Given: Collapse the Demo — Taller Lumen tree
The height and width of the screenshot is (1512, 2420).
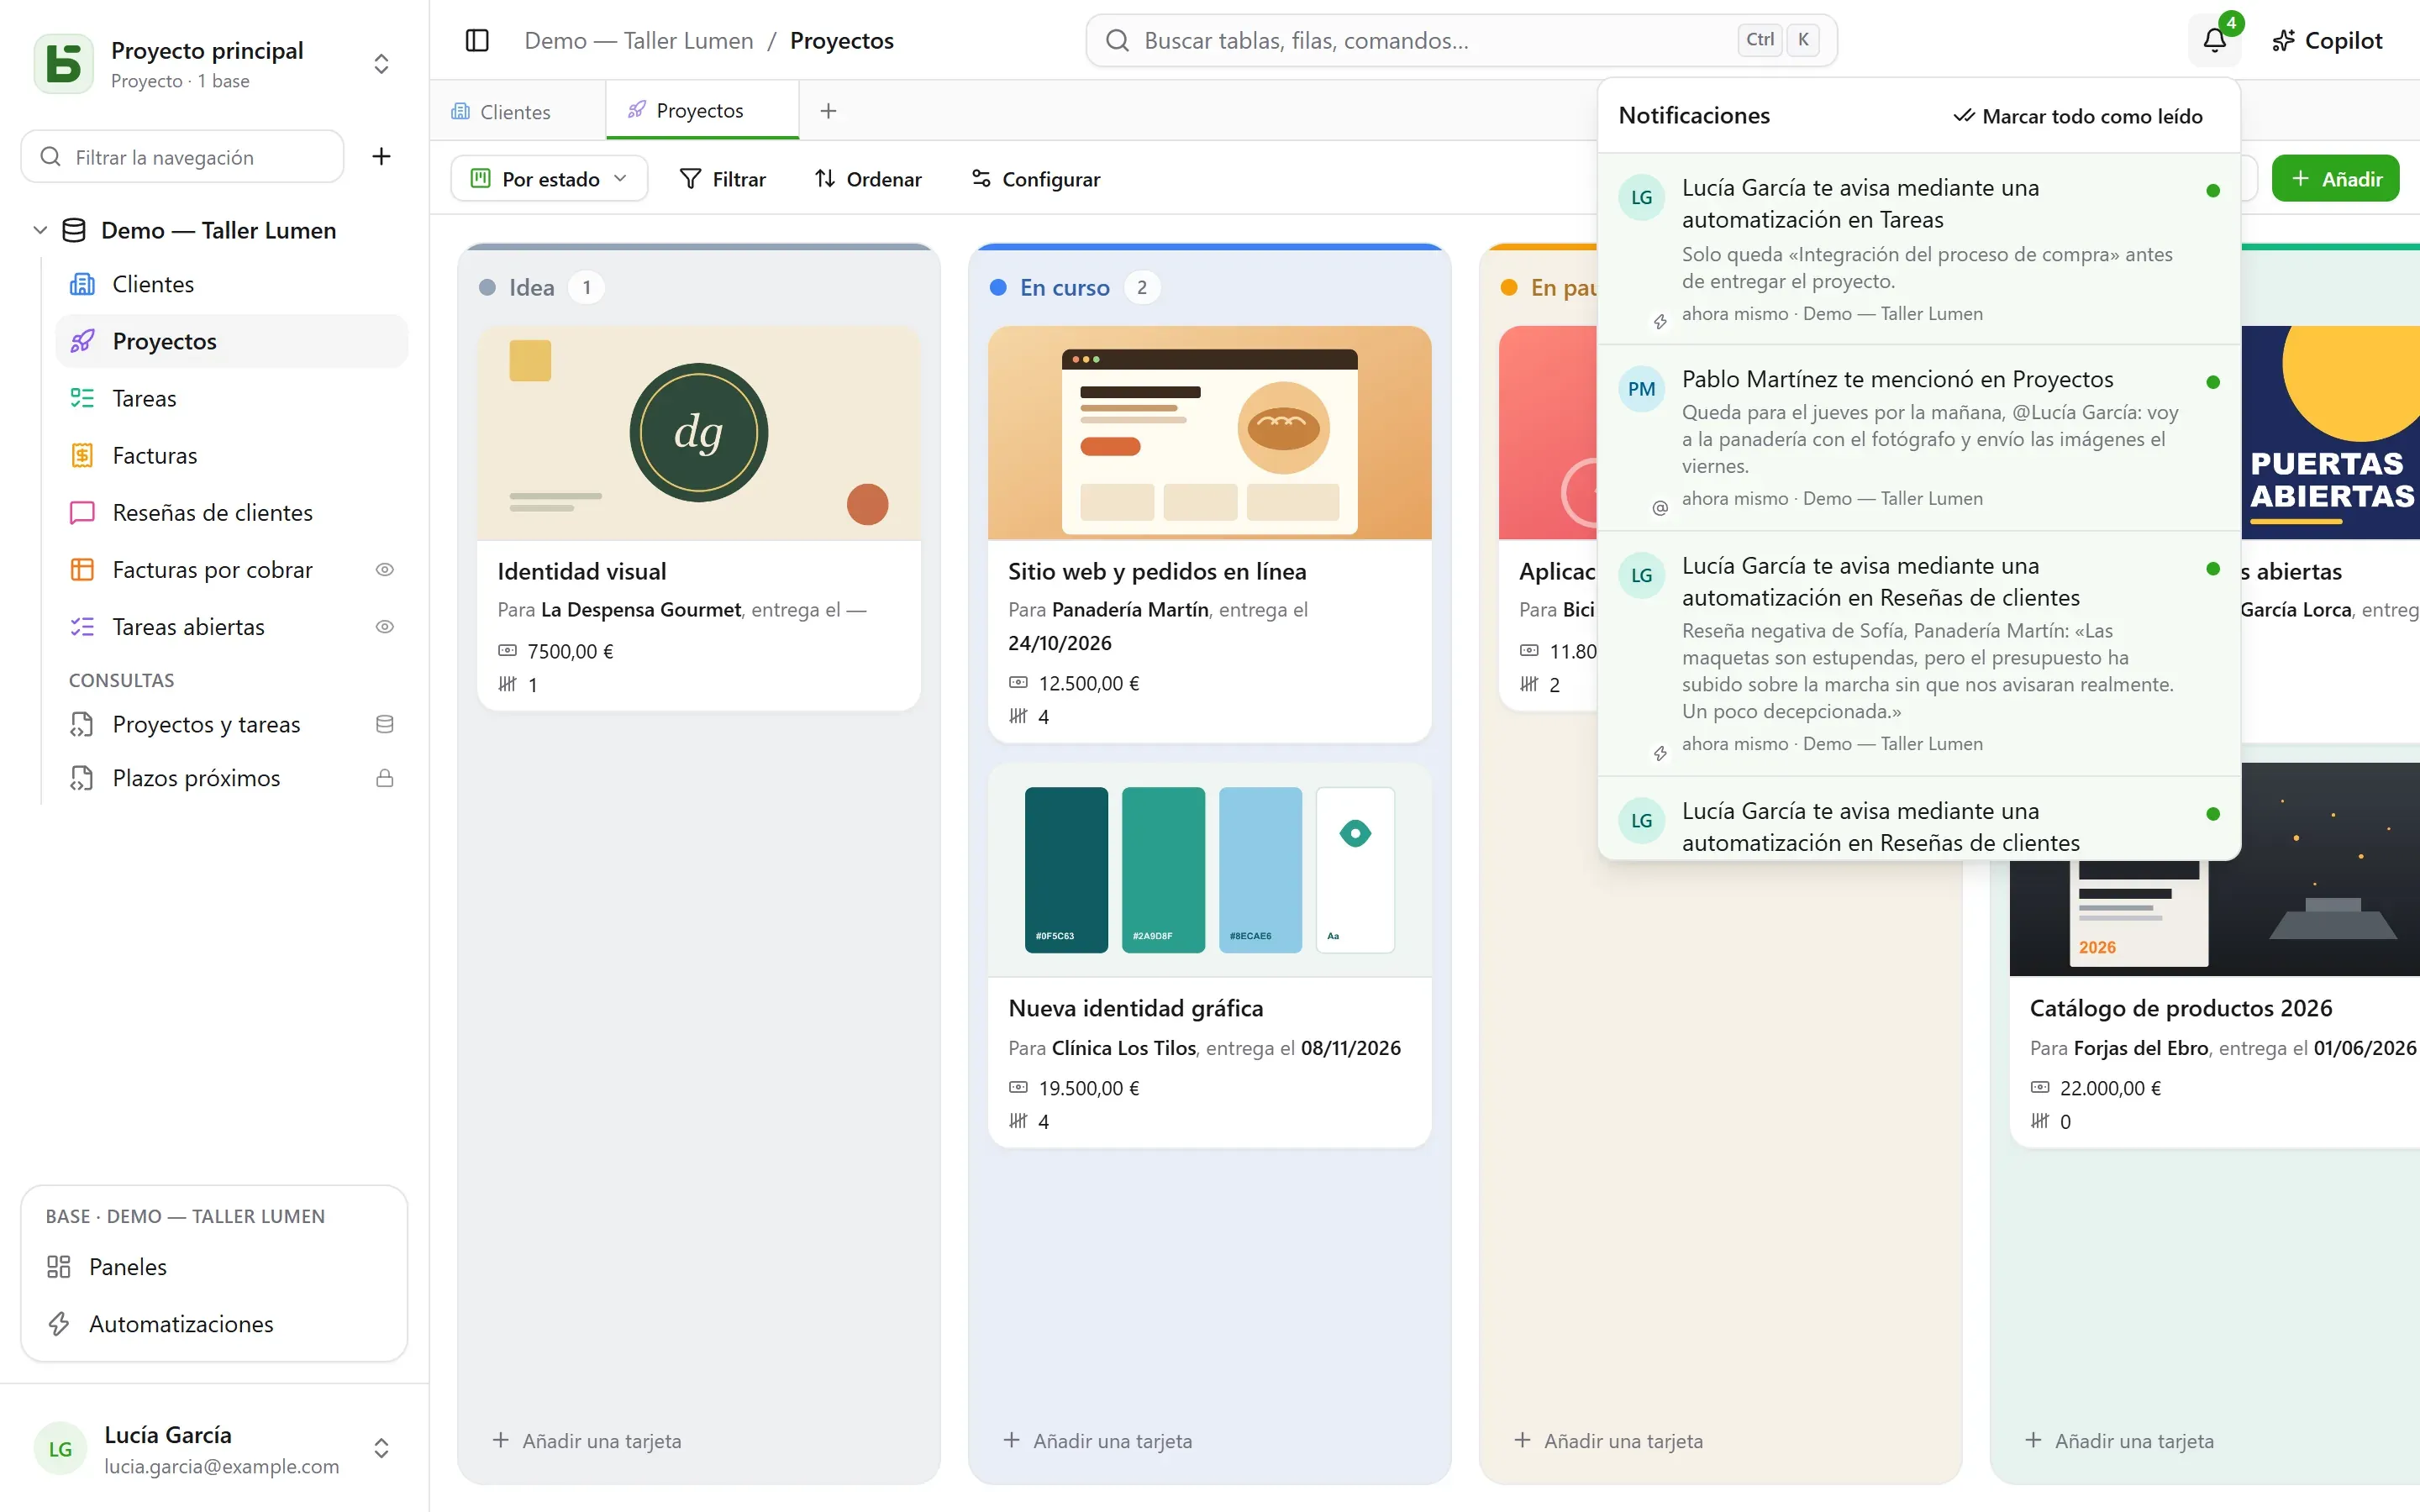Looking at the screenshot, I should 40,230.
